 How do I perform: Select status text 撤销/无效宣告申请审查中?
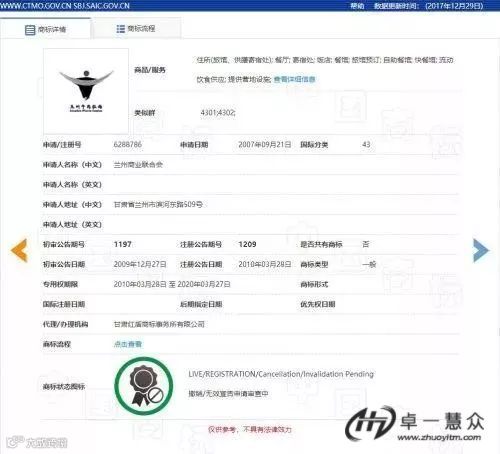click(228, 394)
